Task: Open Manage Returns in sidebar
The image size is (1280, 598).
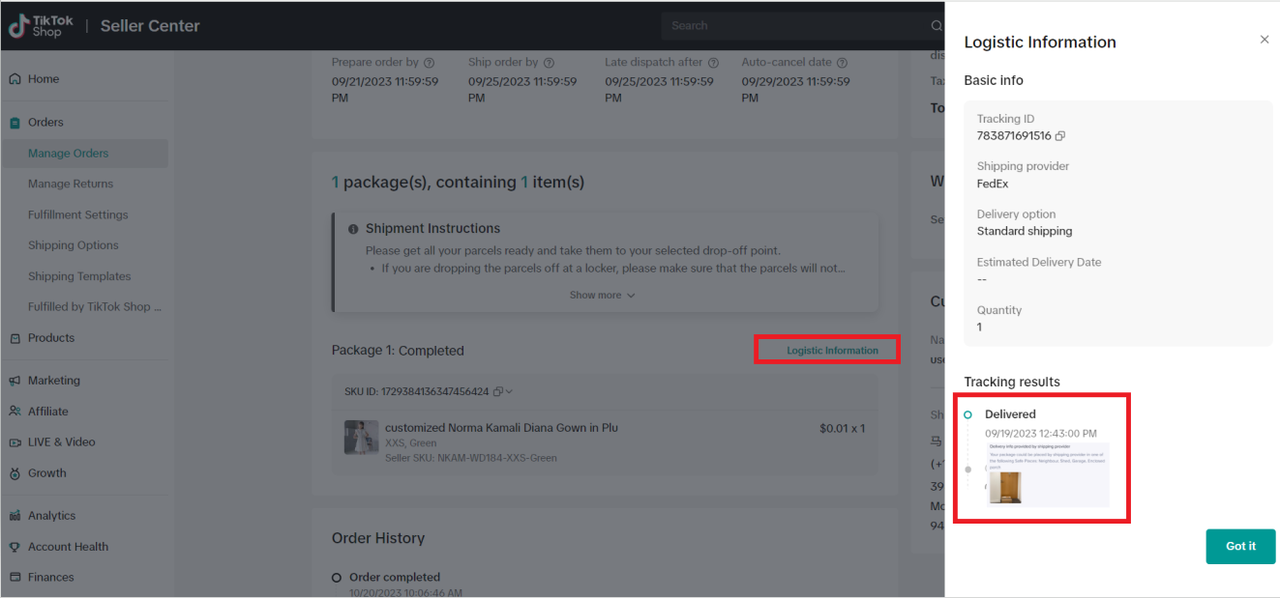Action: 70,184
